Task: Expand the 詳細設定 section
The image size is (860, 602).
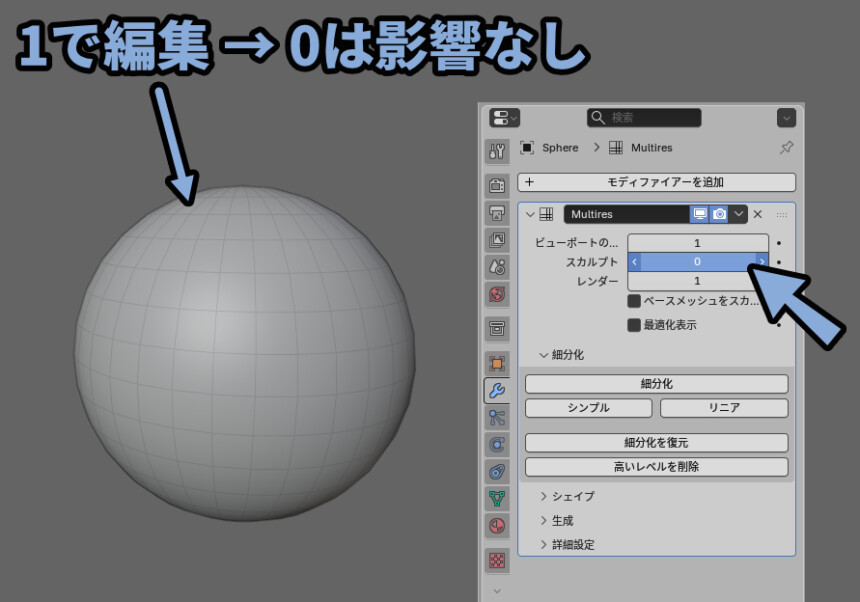Action: point(544,545)
